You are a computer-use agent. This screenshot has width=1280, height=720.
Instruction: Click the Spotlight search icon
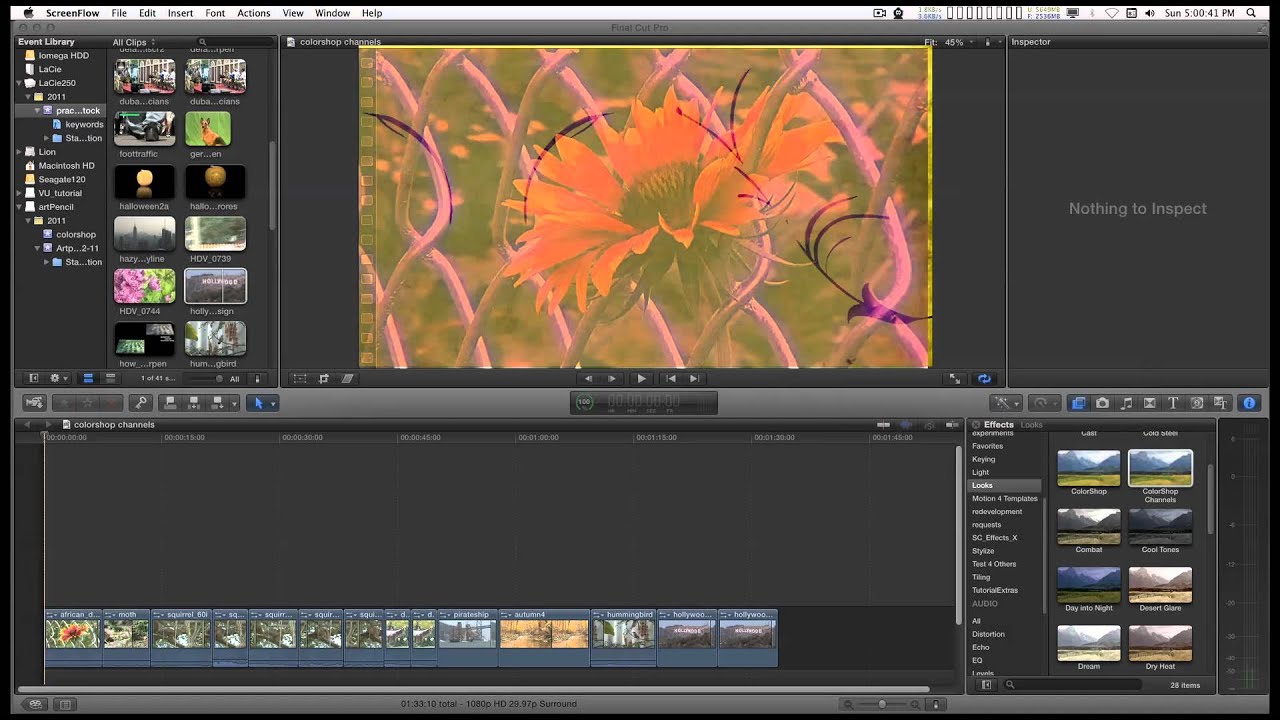(x=1249, y=13)
